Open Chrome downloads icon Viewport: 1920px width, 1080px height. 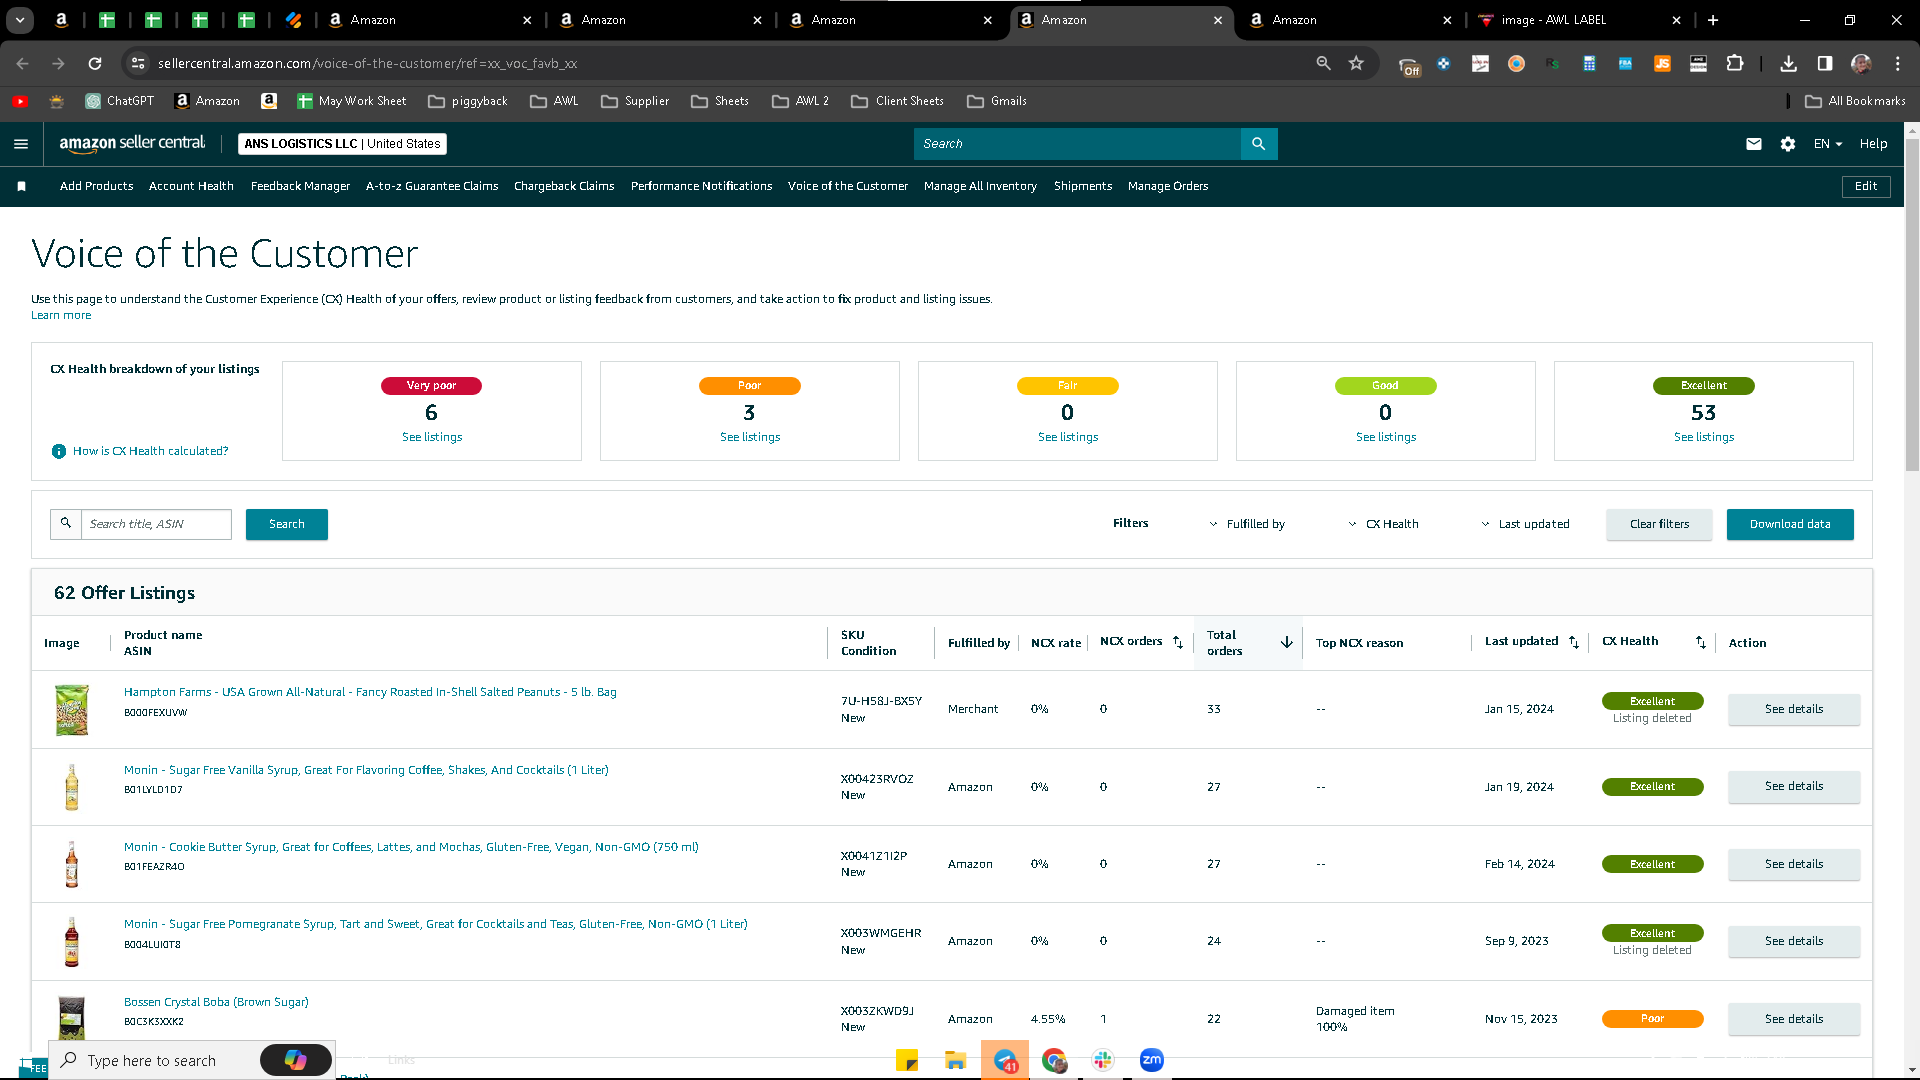click(1789, 63)
